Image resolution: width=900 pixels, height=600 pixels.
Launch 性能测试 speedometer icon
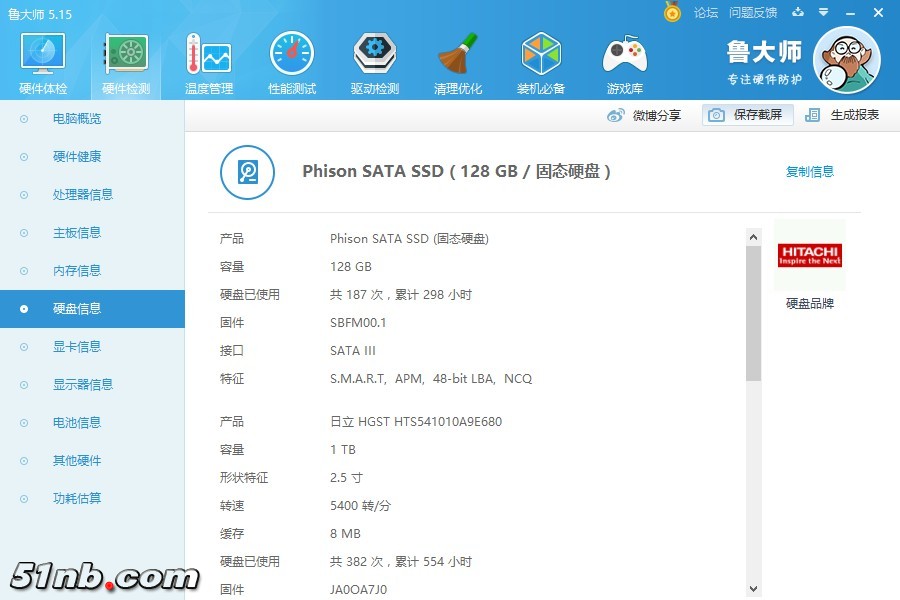(x=292, y=62)
